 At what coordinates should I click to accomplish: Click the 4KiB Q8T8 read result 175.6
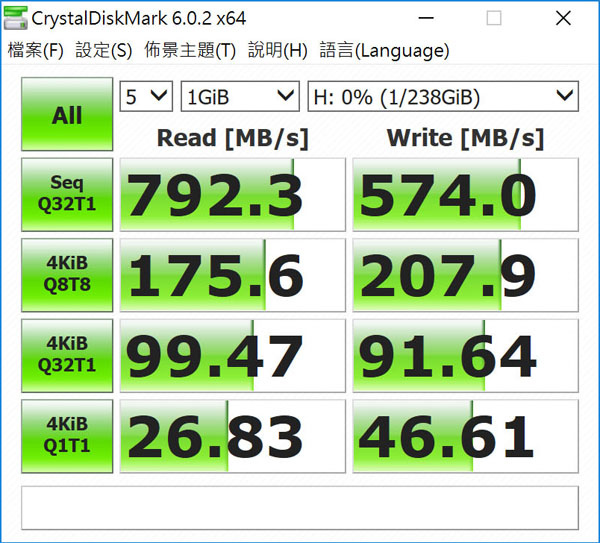(x=233, y=275)
